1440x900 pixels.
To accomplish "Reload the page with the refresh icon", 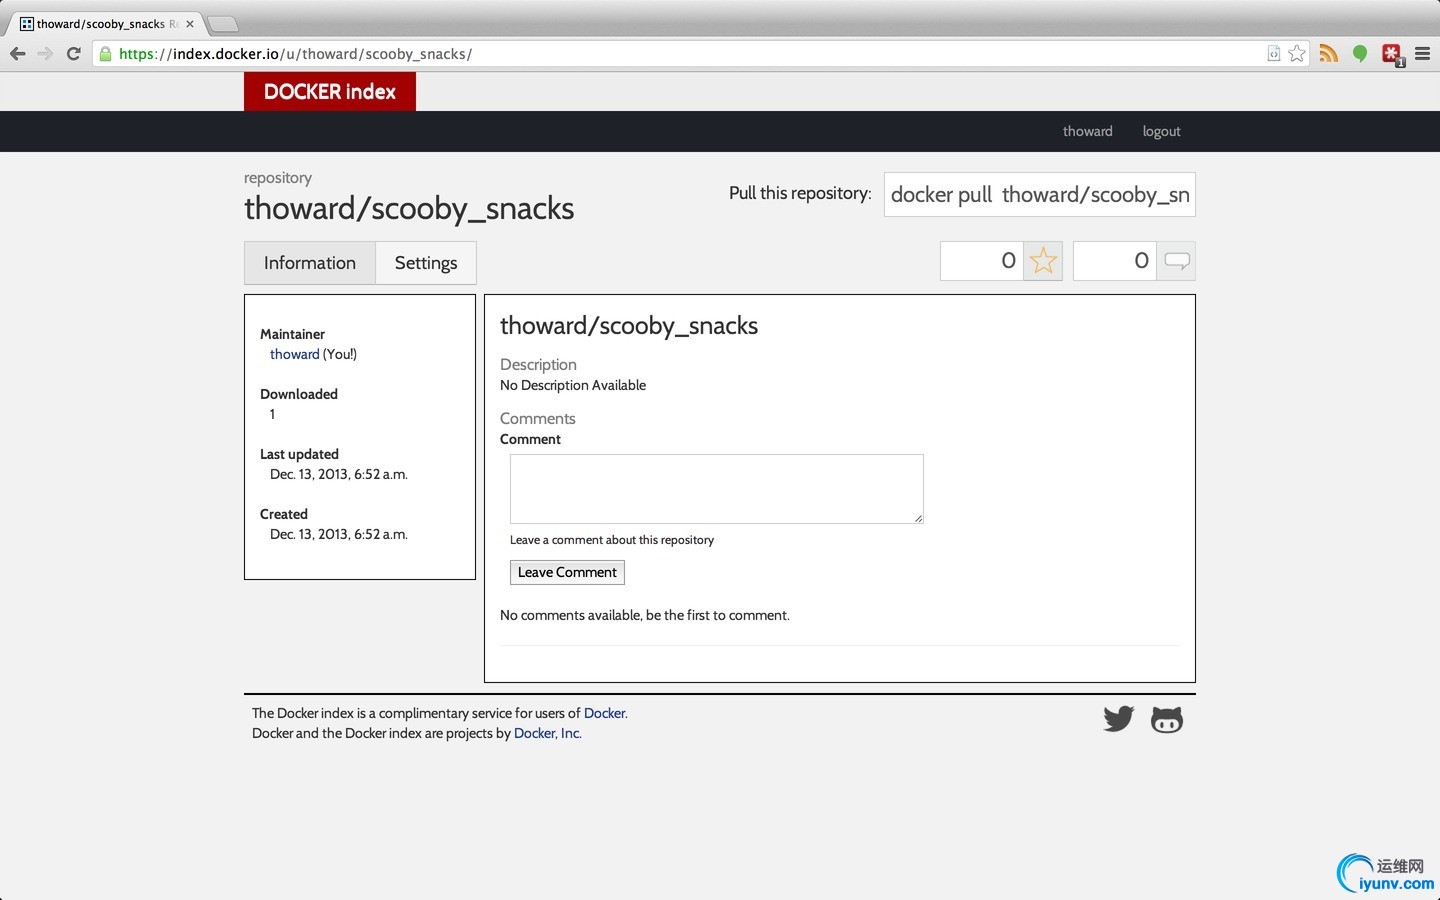I will 73,54.
